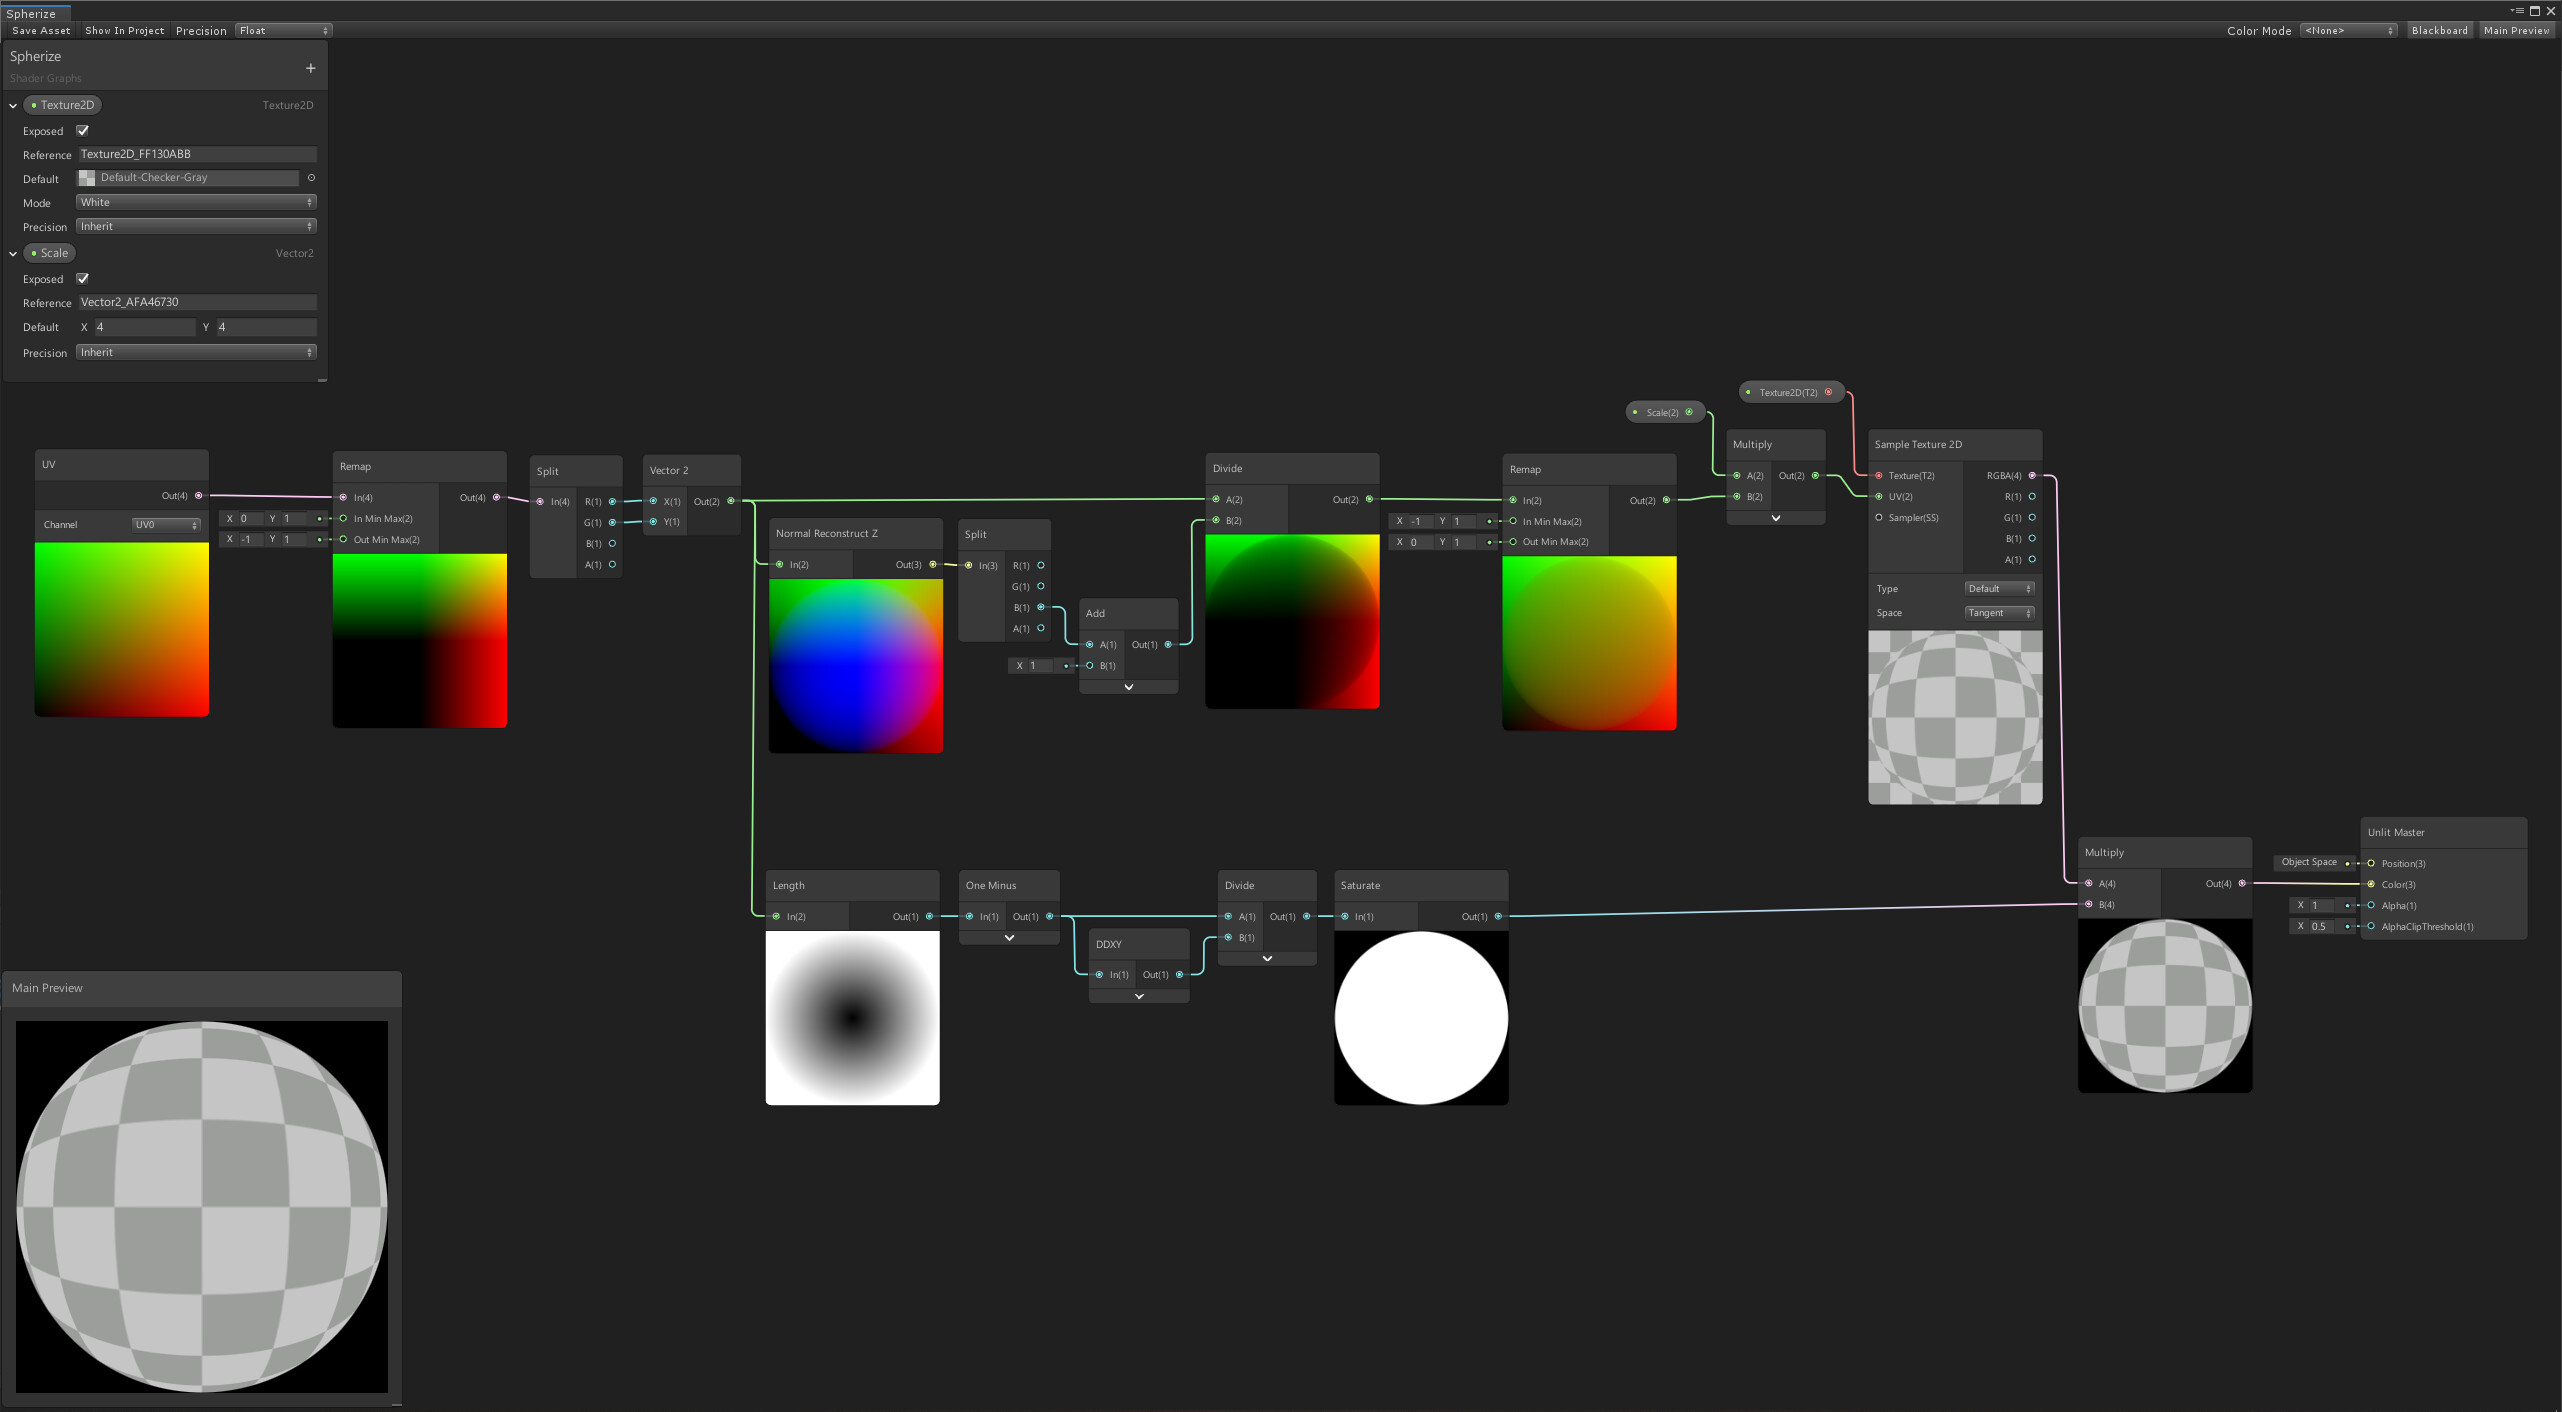This screenshot has width=2562, height=1412.
Task: Click the Out(4) output port on the UV node
Action: [x=198, y=495]
